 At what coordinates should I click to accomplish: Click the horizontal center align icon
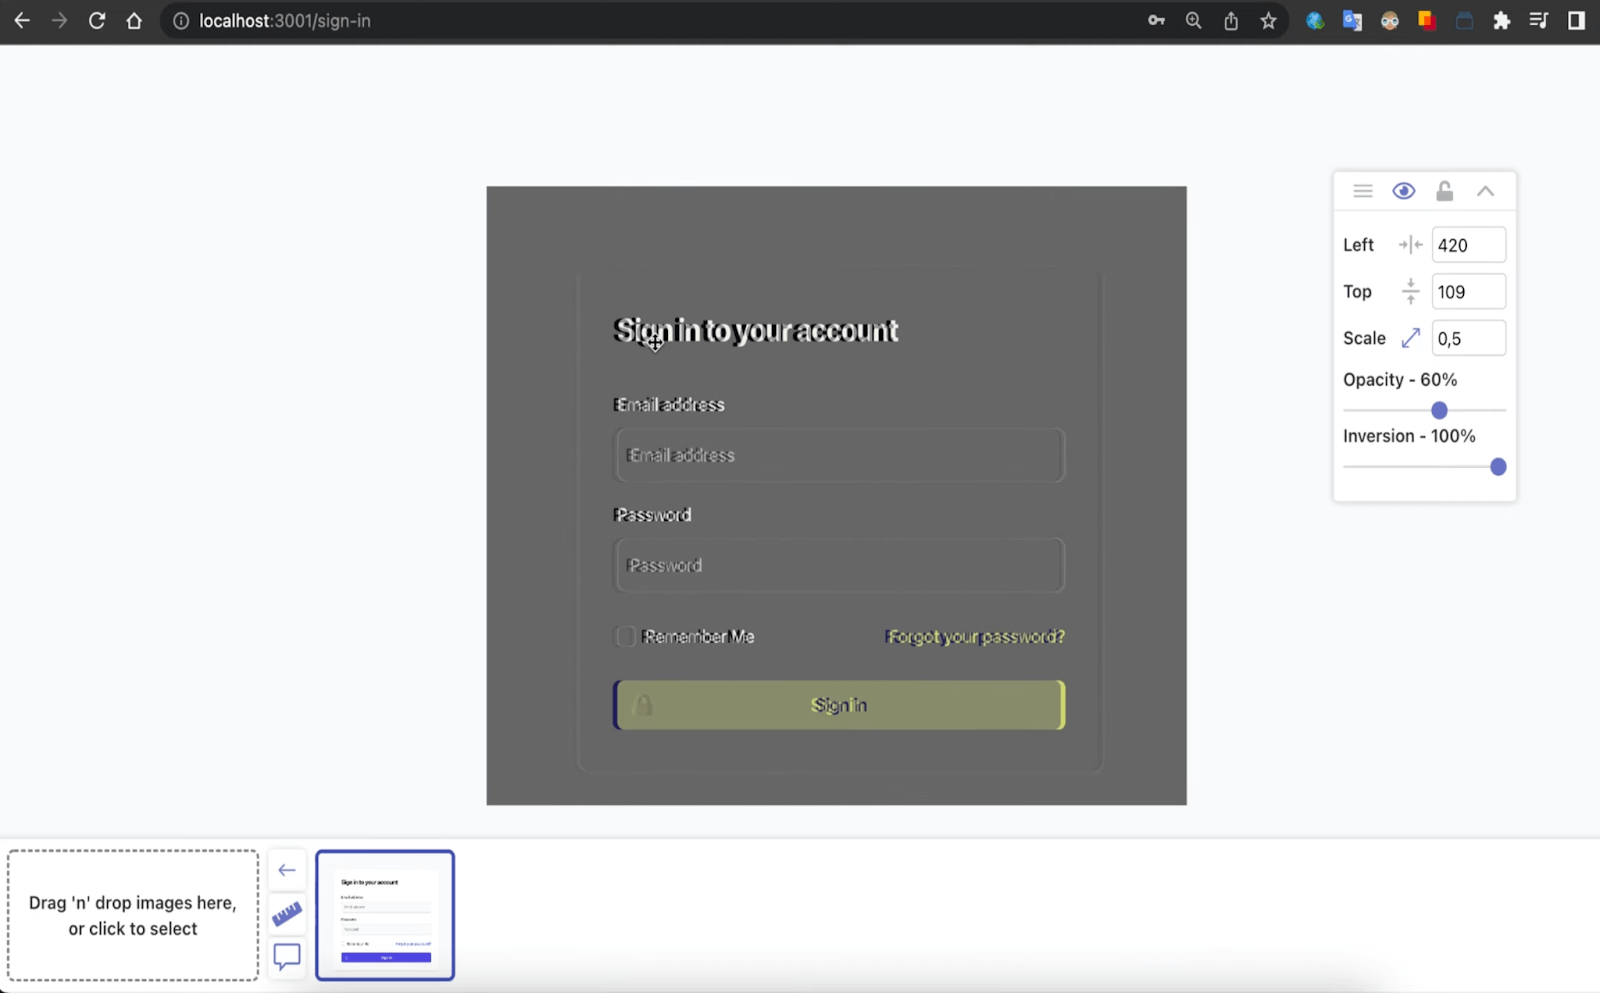(1410, 245)
